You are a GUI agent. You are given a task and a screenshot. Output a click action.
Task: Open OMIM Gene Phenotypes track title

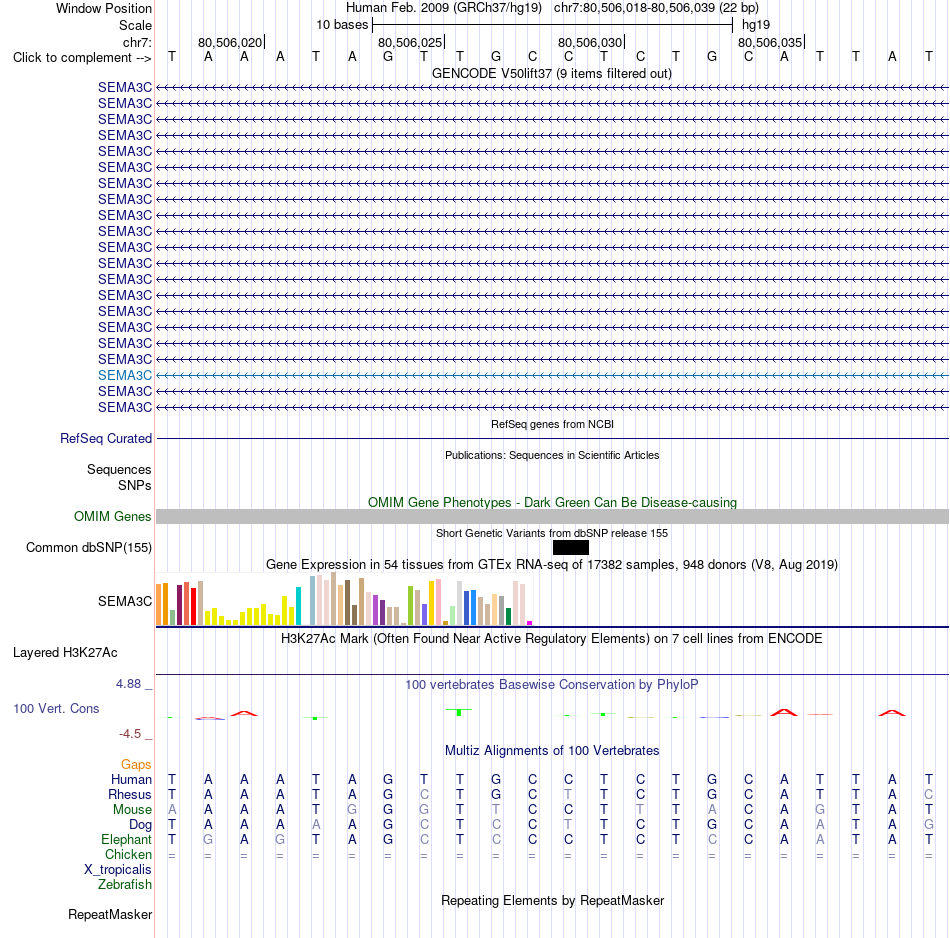(x=552, y=502)
